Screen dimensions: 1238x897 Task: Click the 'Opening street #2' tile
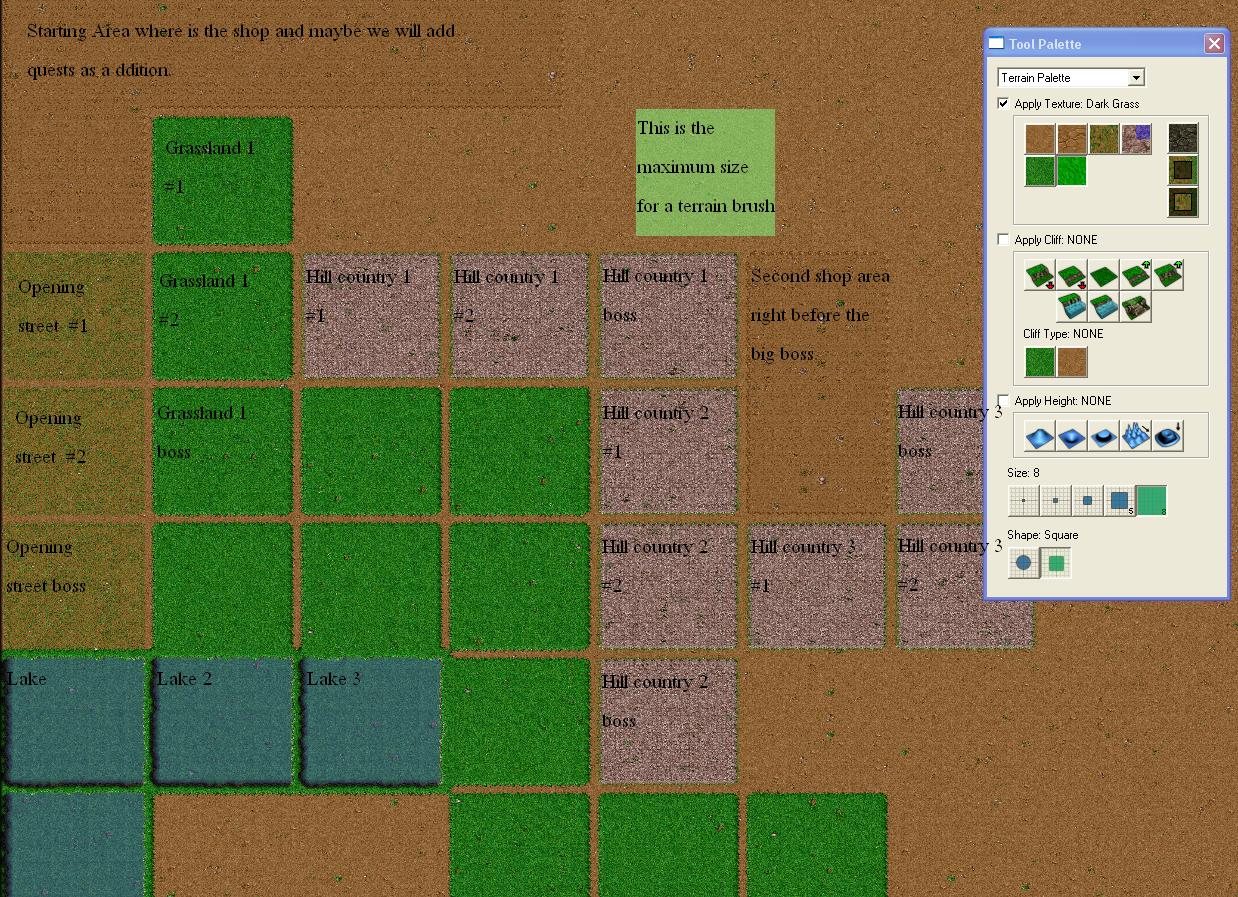tap(75, 451)
